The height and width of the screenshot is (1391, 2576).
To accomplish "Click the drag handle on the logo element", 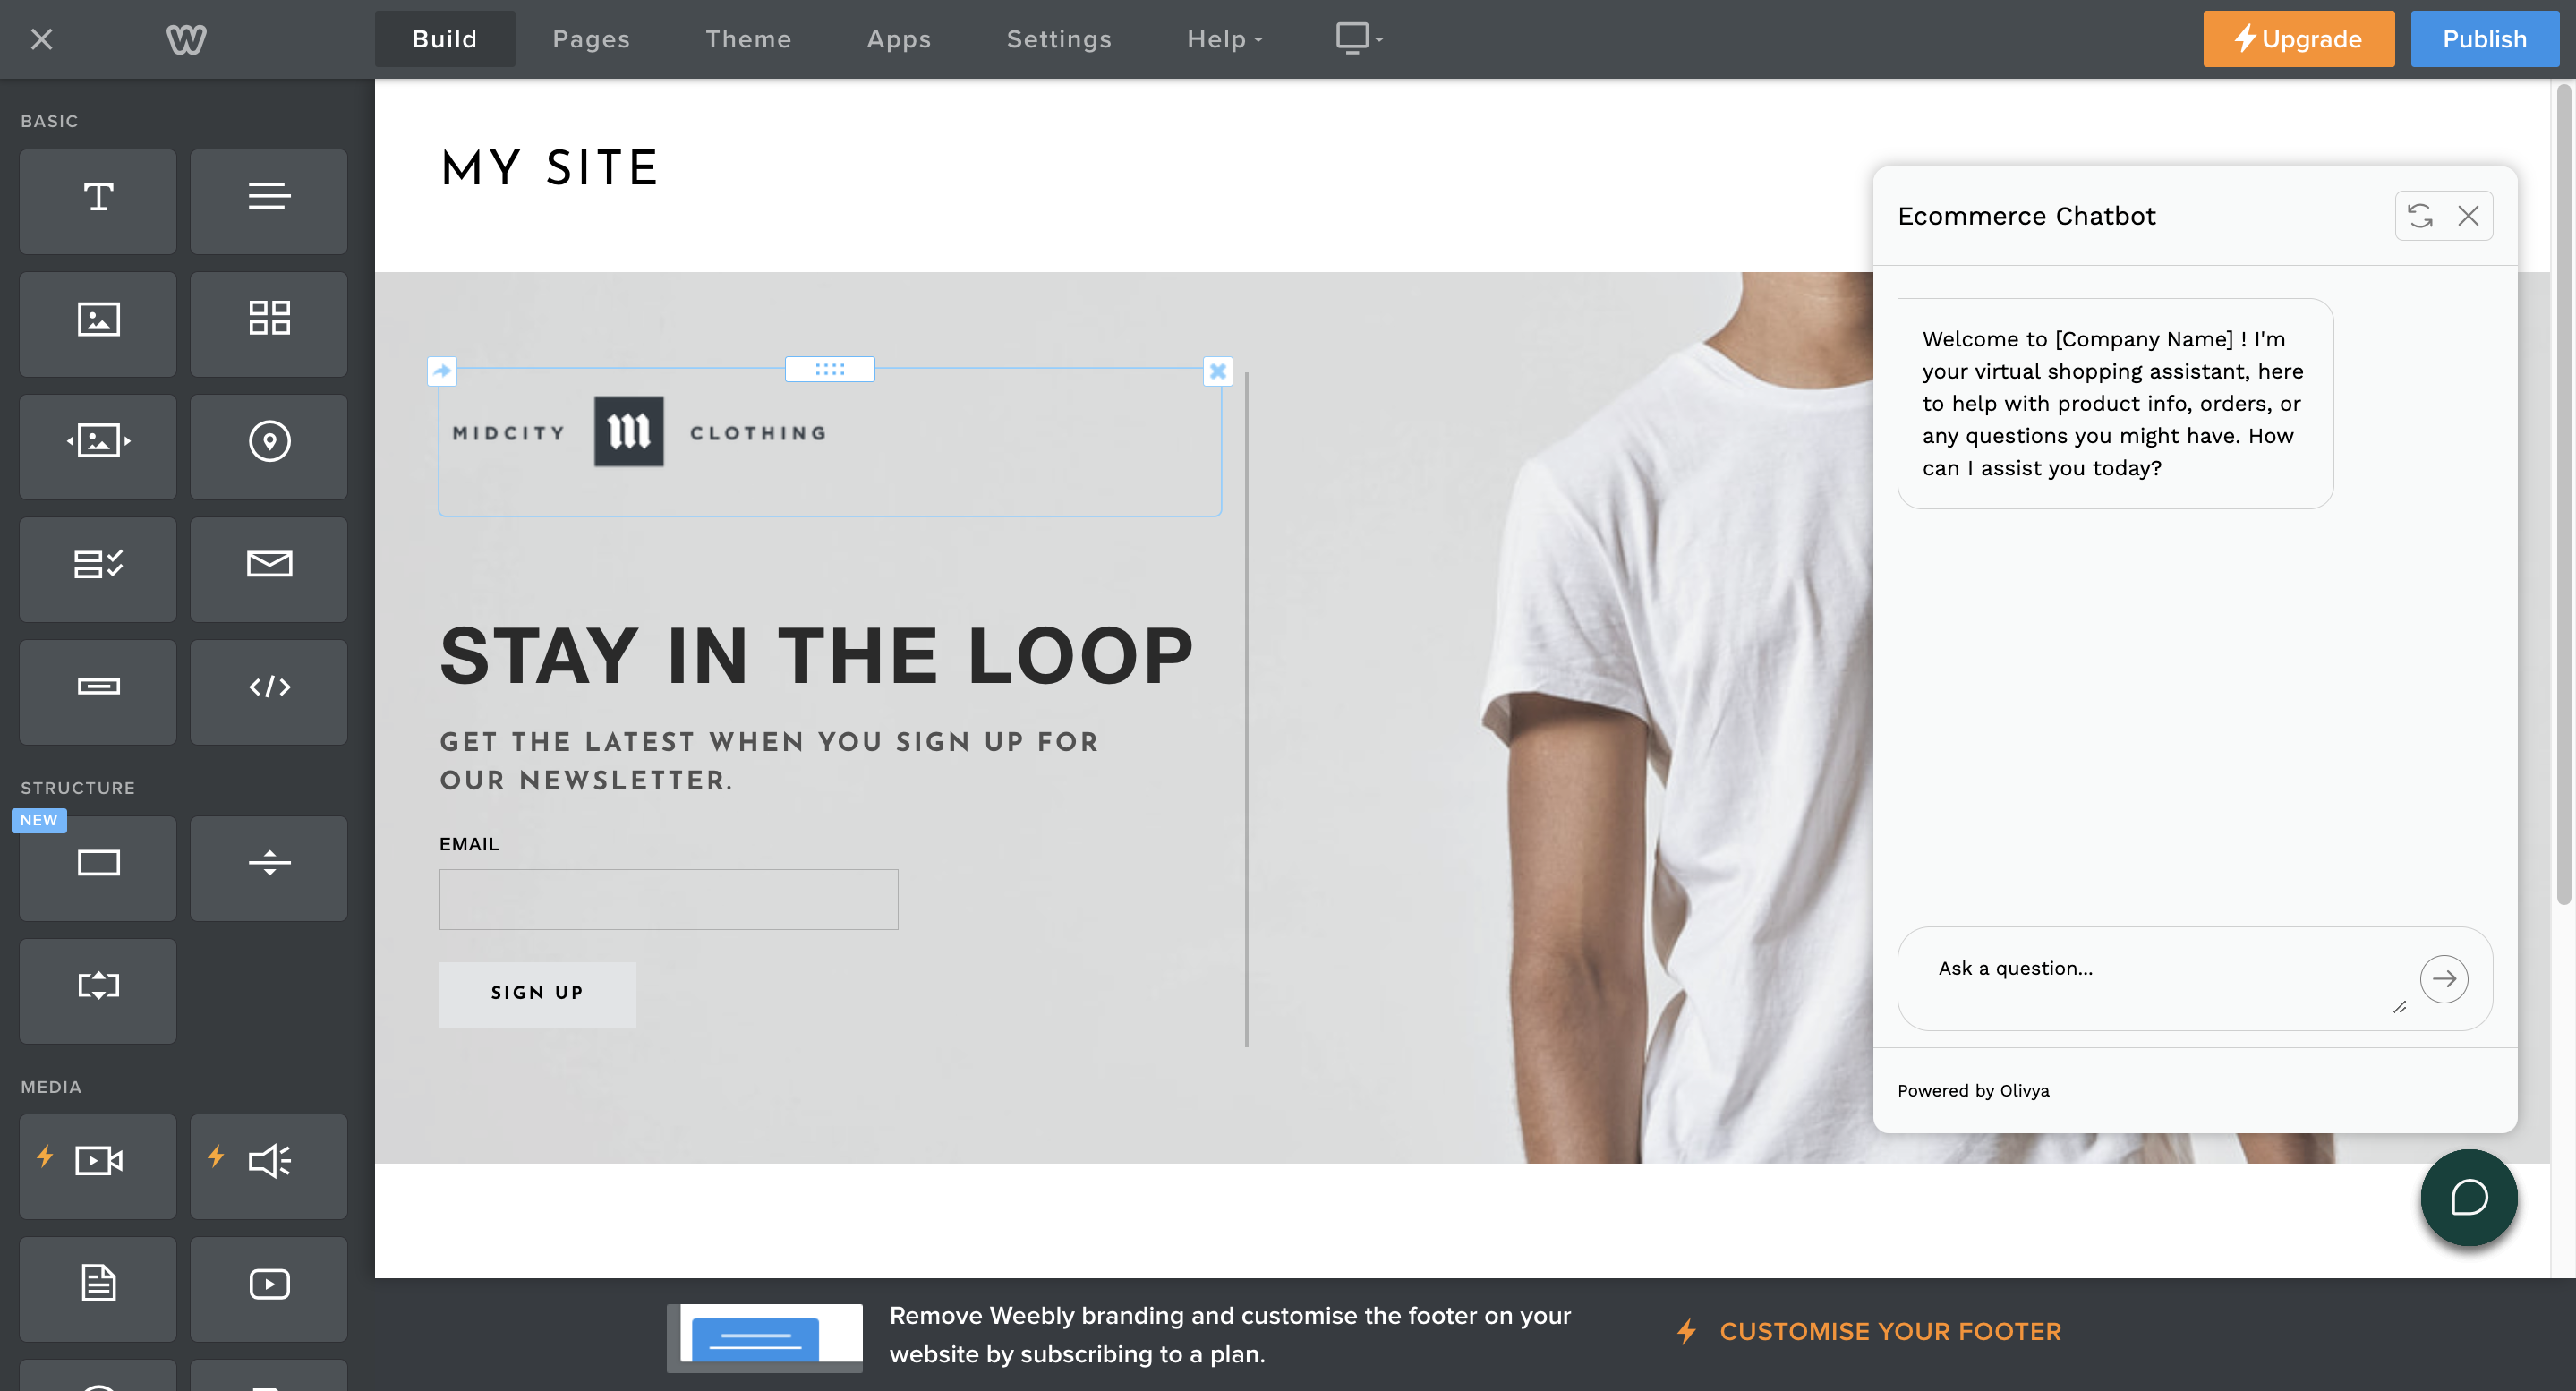I will point(830,369).
